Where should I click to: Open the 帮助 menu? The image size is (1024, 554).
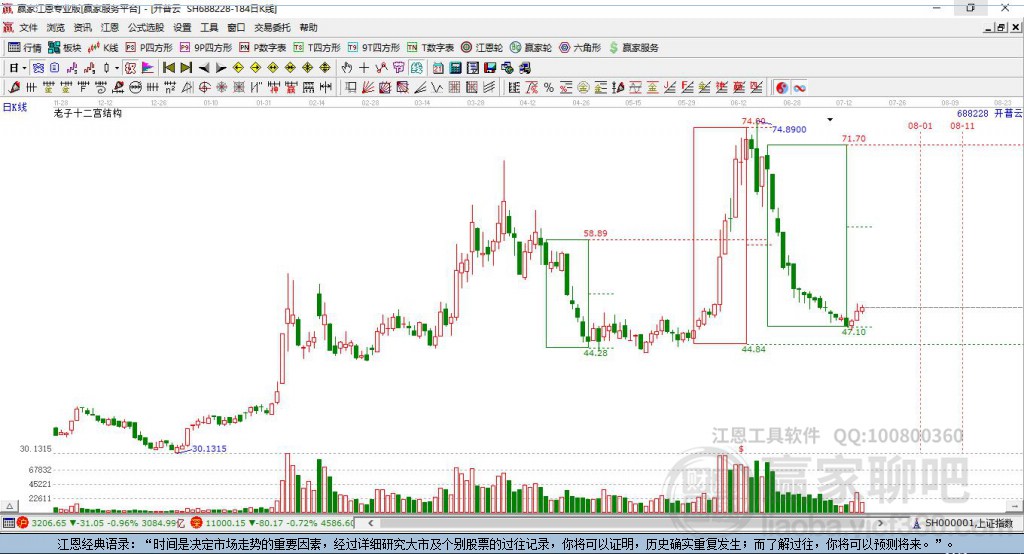click(x=308, y=27)
